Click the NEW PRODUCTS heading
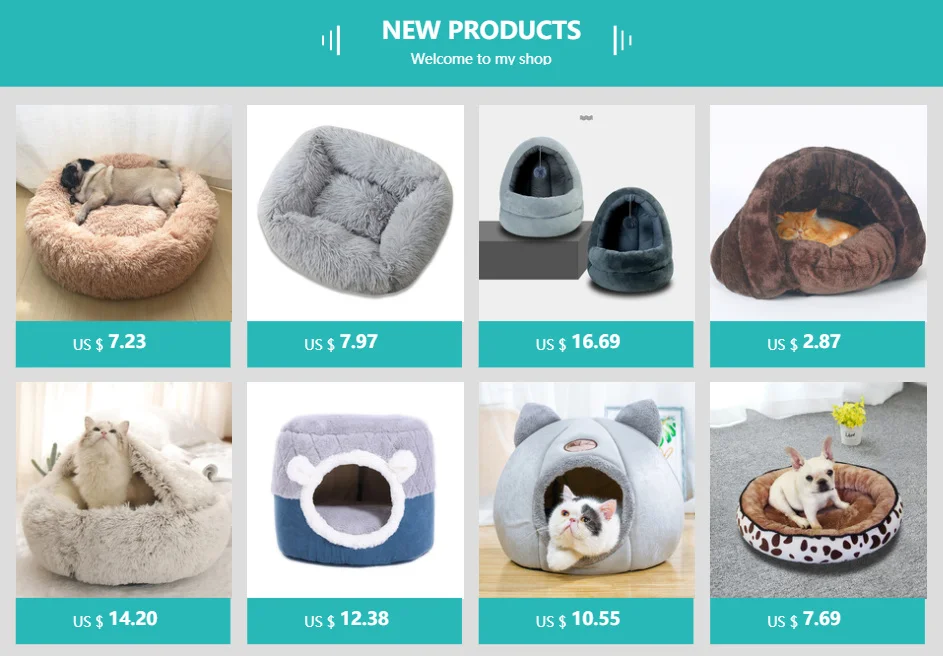Screen dimensions: 943x656 pos(481,30)
